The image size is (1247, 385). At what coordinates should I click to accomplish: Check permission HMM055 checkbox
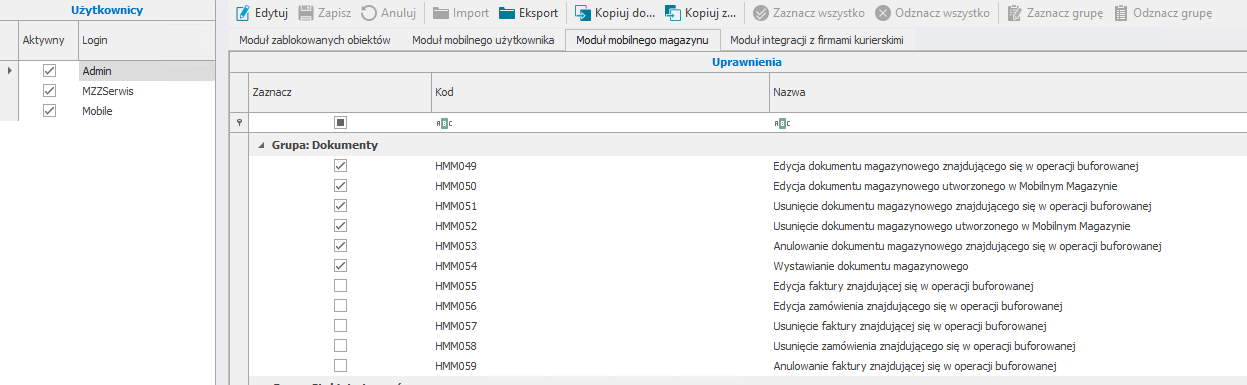coord(340,286)
